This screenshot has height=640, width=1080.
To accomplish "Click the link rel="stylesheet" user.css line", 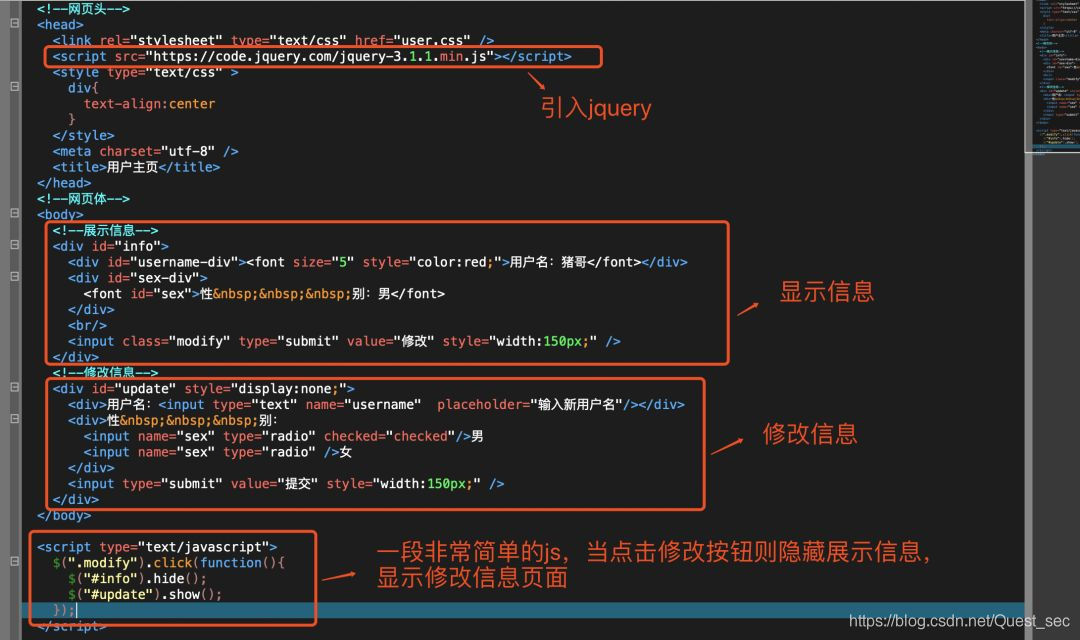I will pyautogui.click(x=273, y=41).
